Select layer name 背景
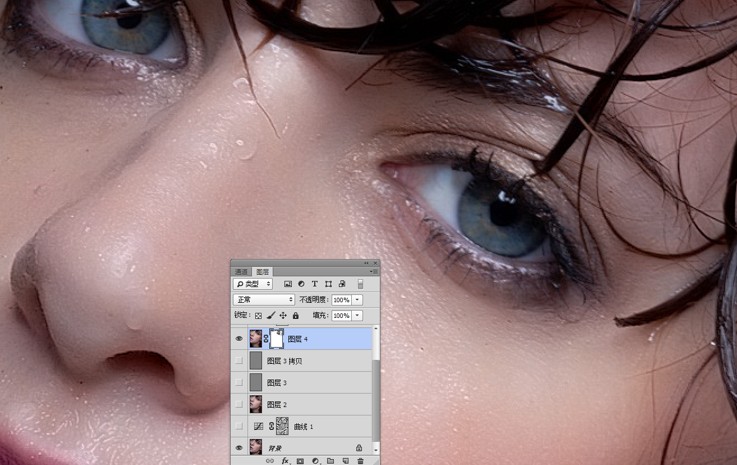Screen dimensions: 737x465 pos(274,448)
